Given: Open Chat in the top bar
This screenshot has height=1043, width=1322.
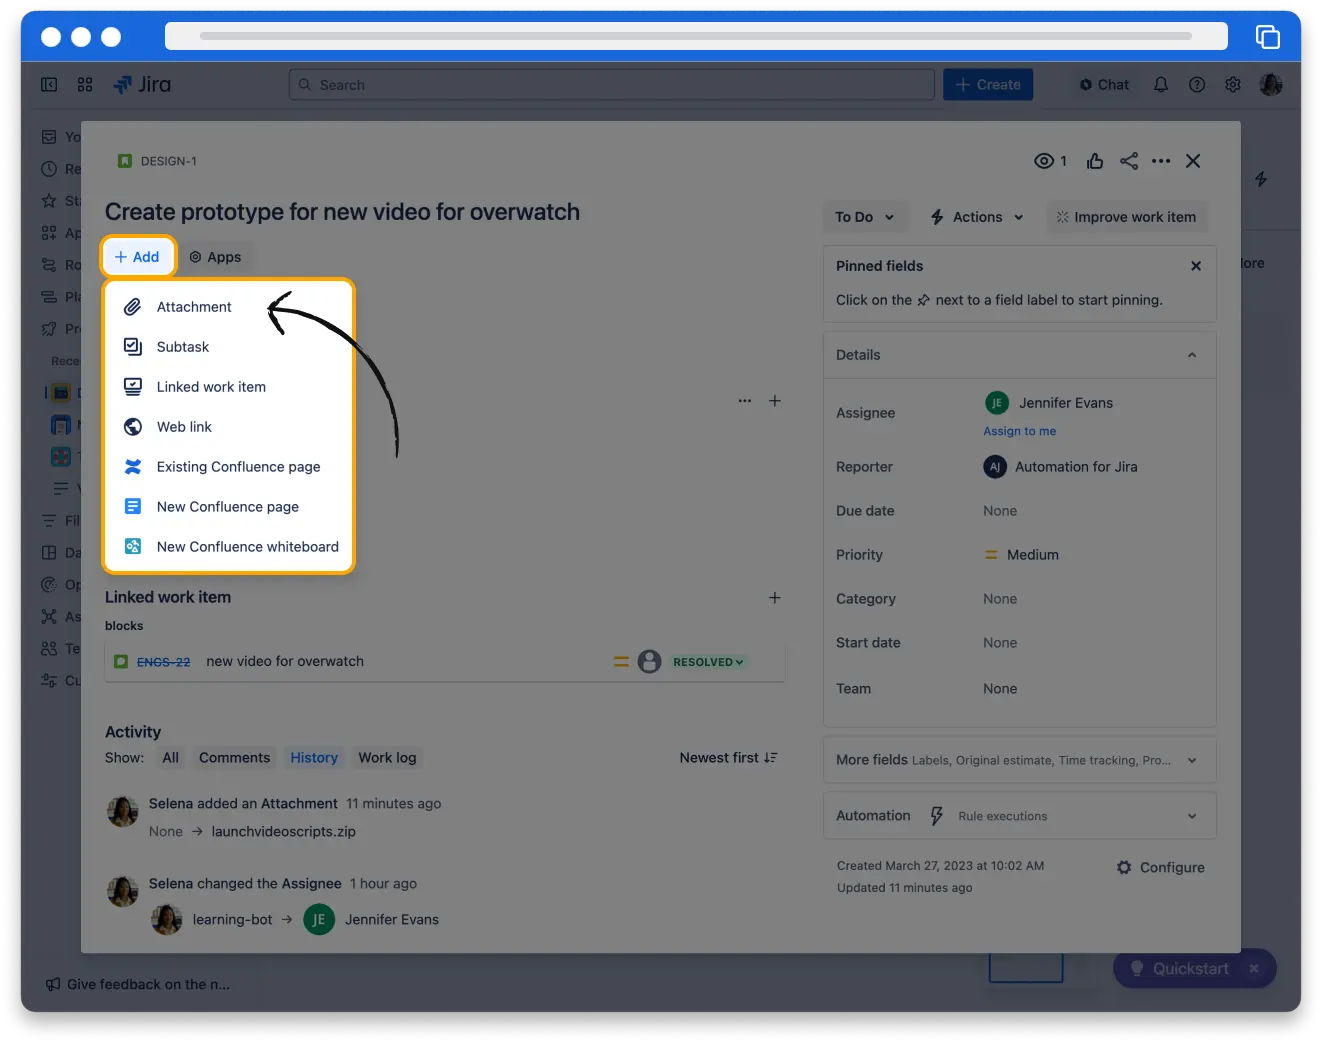Looking at the screenshot, I should pos(1104,85).
